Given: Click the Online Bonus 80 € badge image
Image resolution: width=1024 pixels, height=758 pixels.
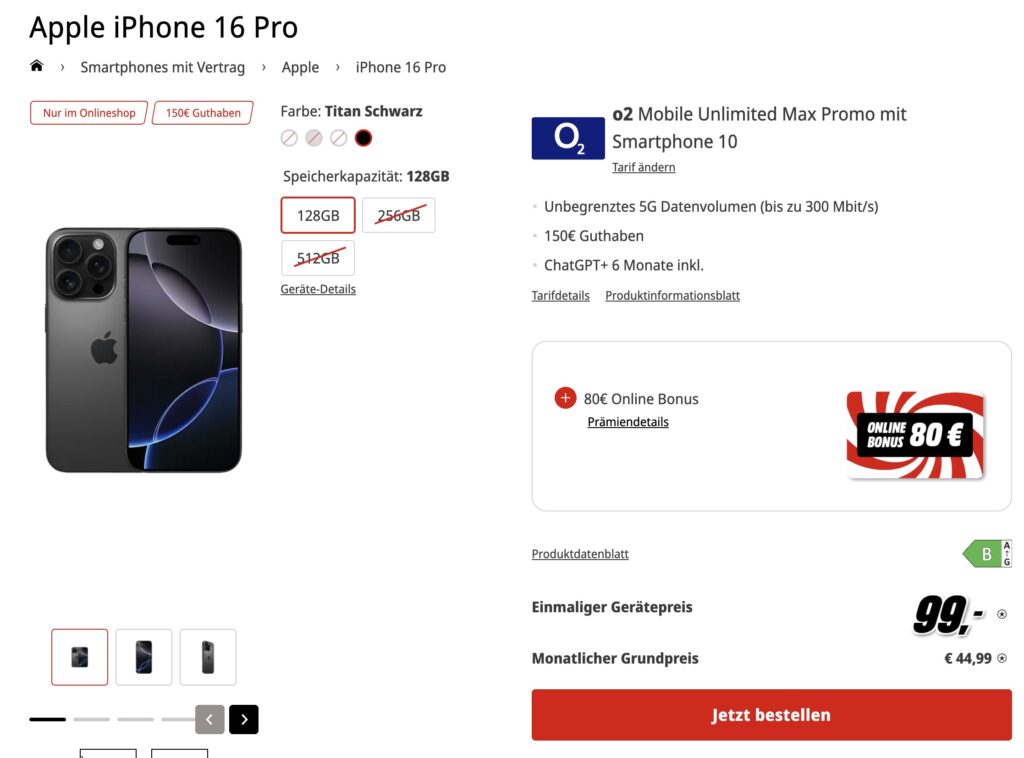Looking at the screenshot, I should (x=915, y=435).
